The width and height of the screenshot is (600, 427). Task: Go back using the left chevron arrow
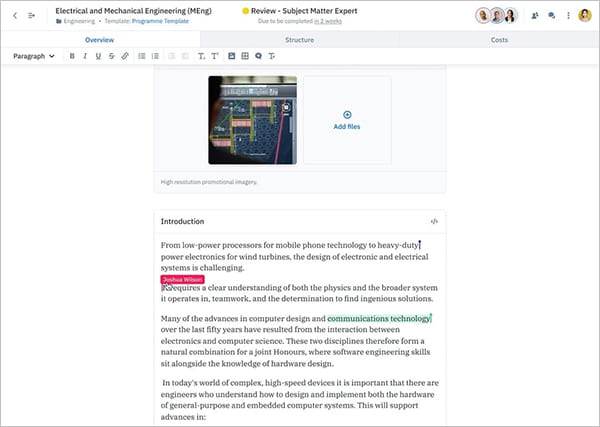pyautogui.click(x=15, y=16)
